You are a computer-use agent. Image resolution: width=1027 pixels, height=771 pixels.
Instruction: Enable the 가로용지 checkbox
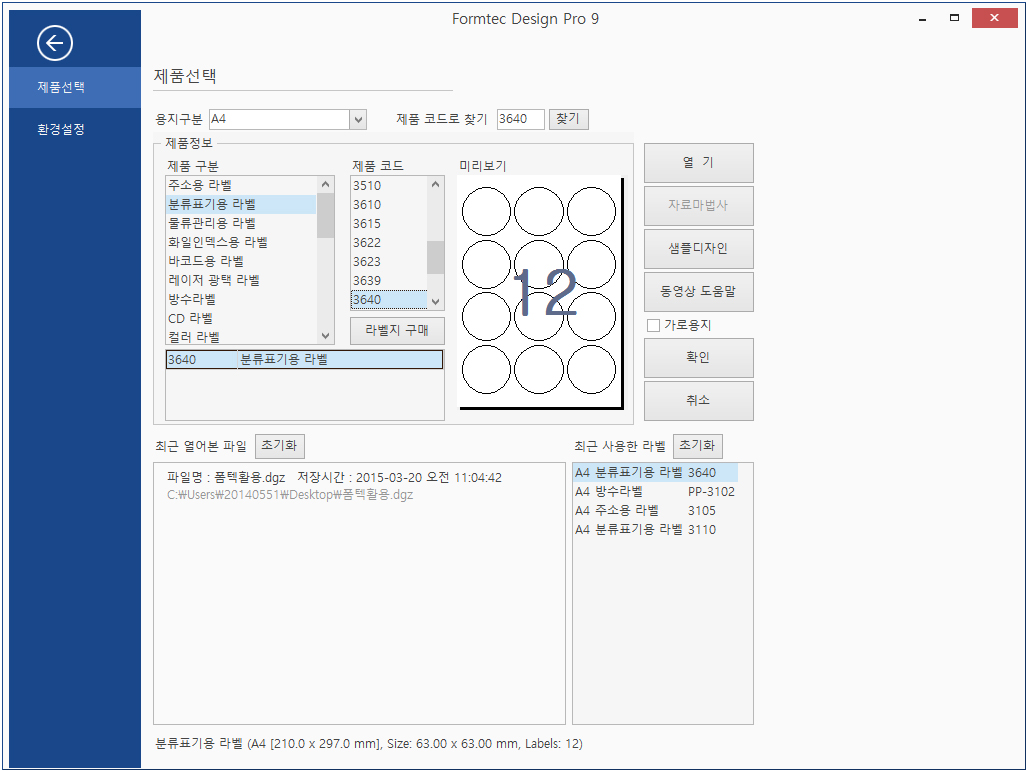click(x=654, y=326)
